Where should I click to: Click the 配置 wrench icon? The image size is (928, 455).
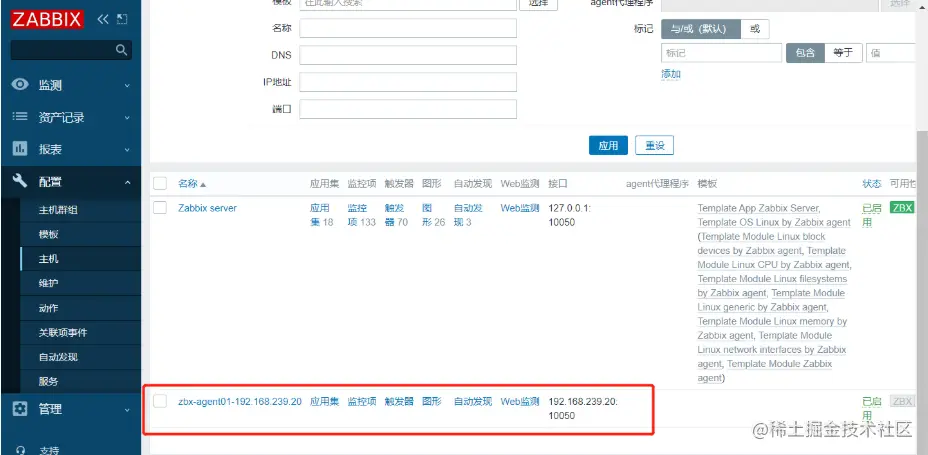(20, 181)
